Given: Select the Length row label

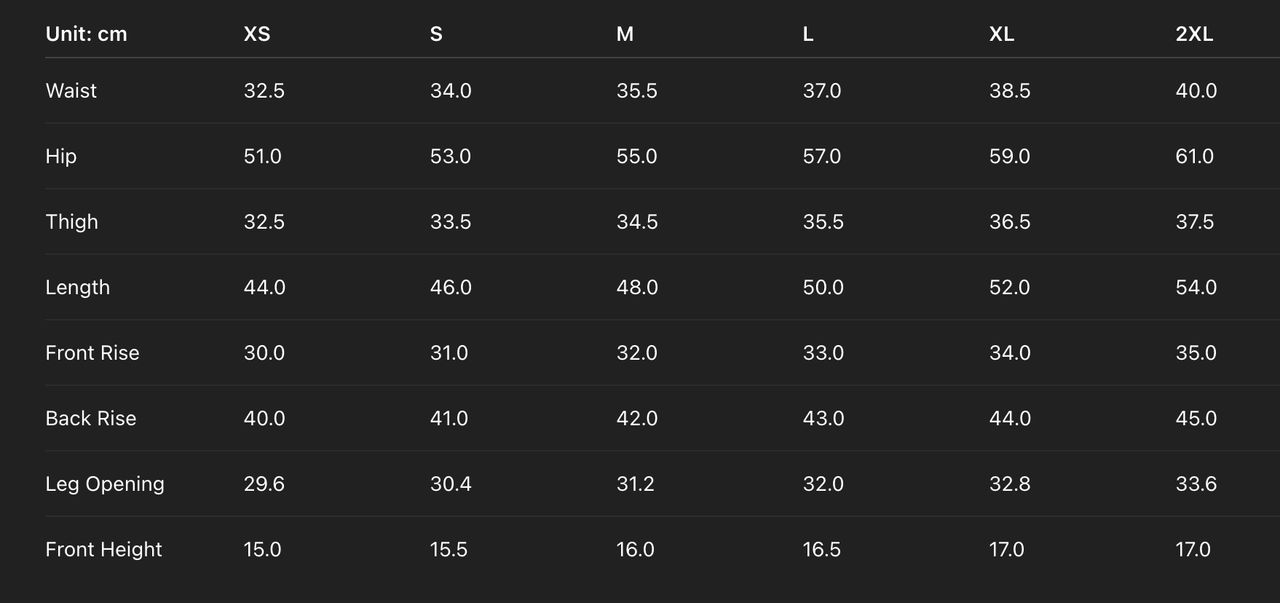Looking at the screenshot, I should (x=78, y=288).
